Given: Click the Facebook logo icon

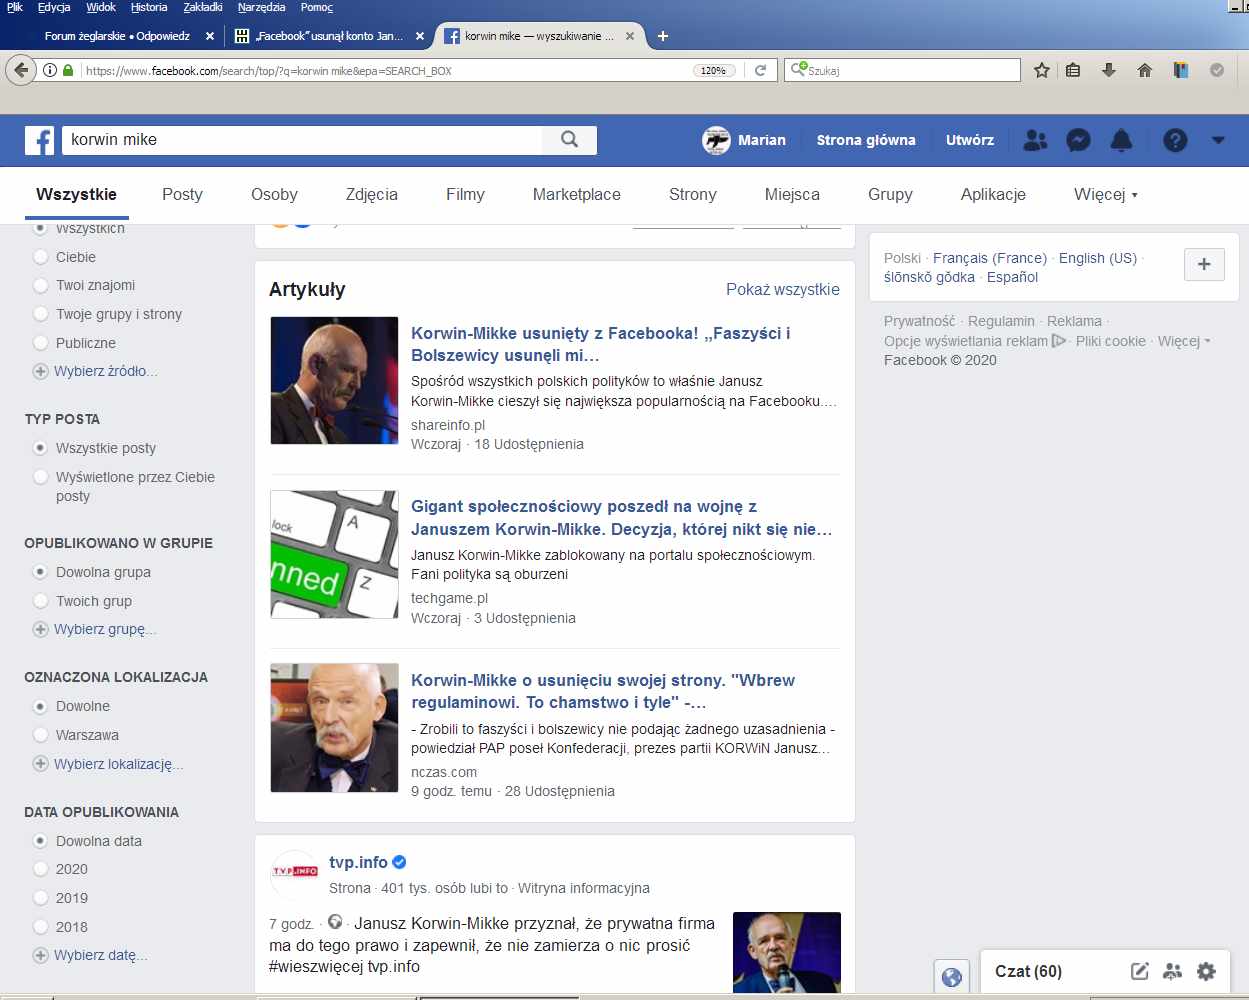Looking at the screenshot, I should pyautogui.click(x=40, y=140).
